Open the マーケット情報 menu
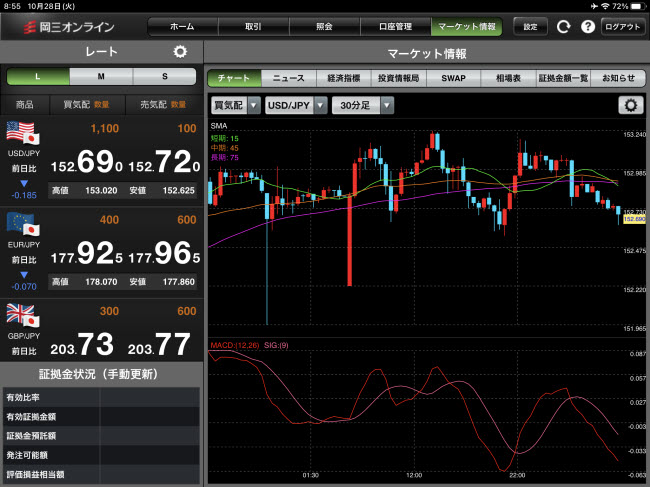The height and width of the screenshot is (487, 650). coord(467,27)
